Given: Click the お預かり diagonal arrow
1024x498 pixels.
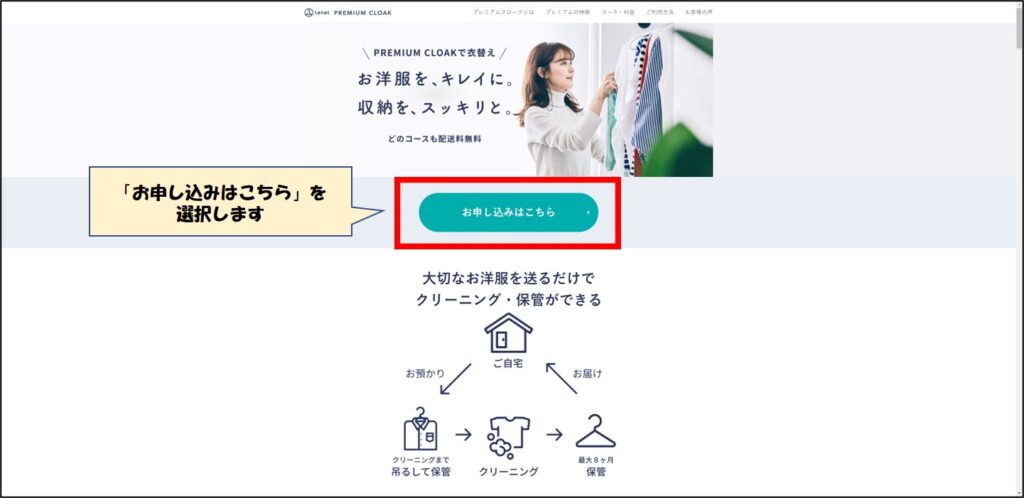Looking at the screenshot, I should (455, 379).
